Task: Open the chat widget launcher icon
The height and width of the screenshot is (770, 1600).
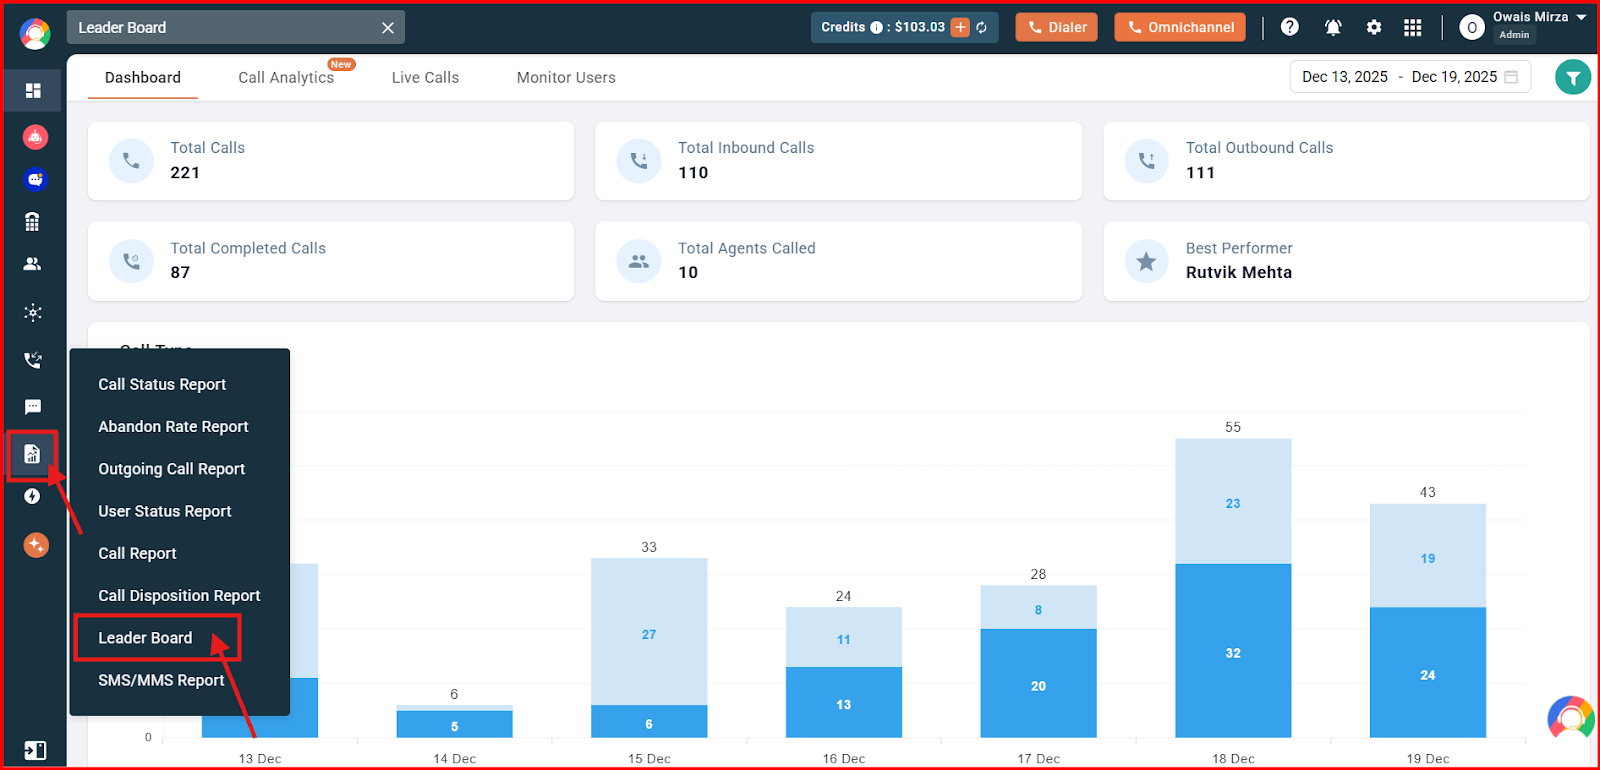Action: pos(1570,718)
